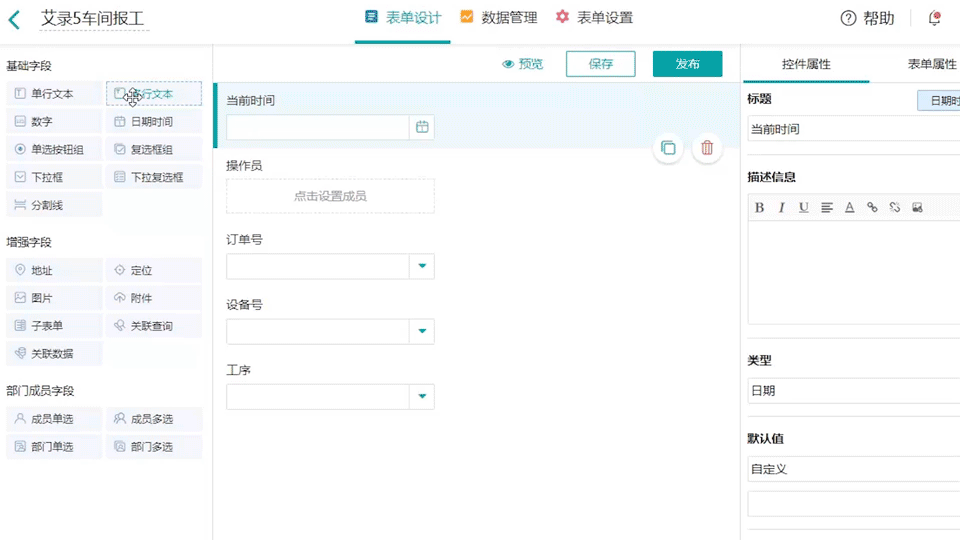This screenshot has height=540, width=960.
Task: Insert a link in description editor
Action: point(872,208)
